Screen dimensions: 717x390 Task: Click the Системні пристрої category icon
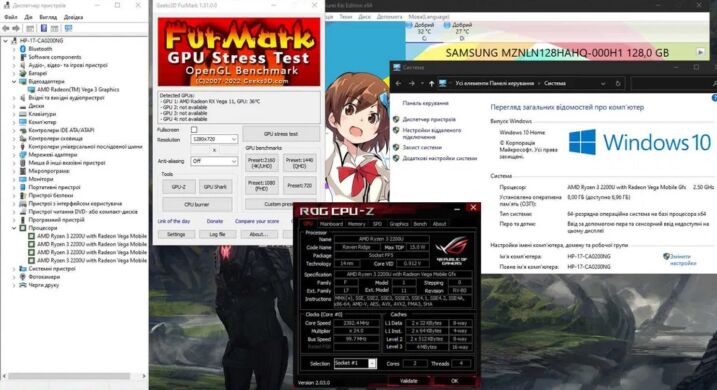click(22, 269)
